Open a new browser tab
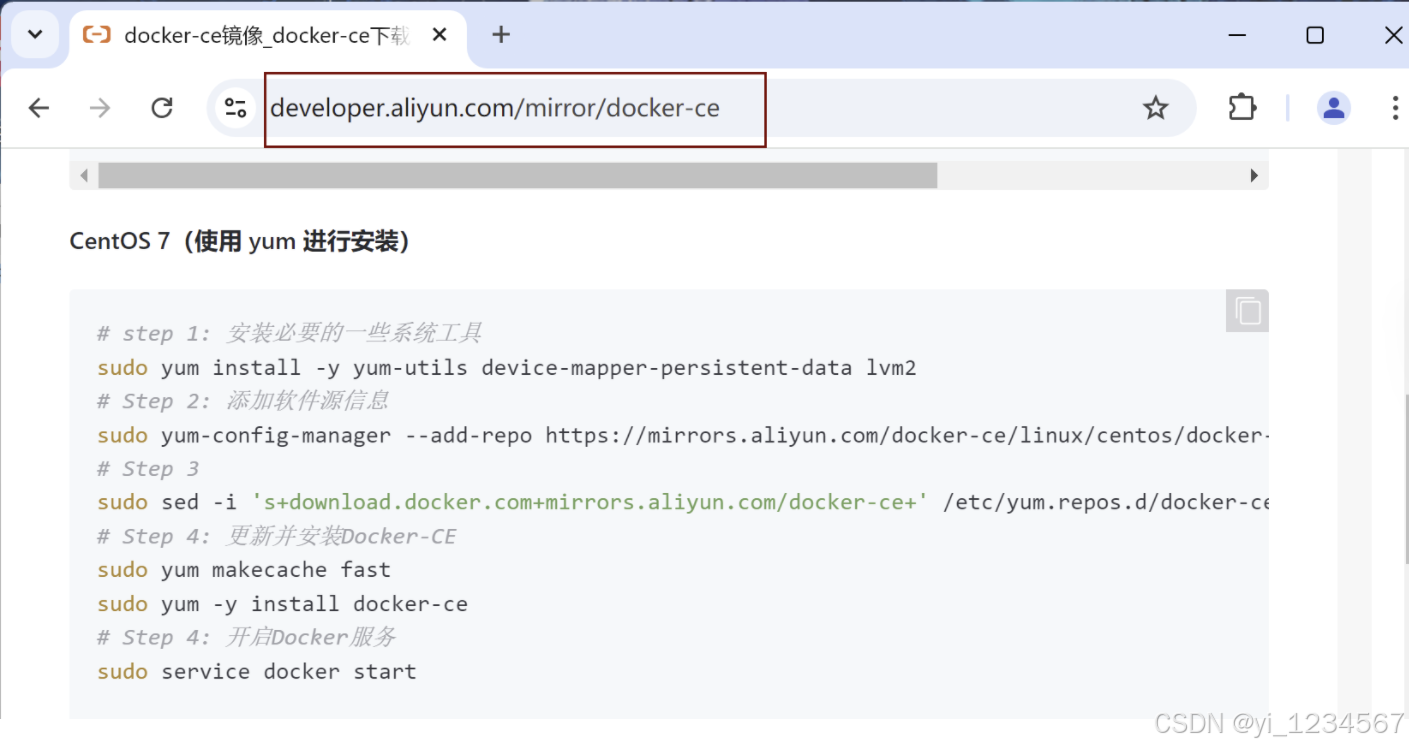This screenshot has height=749, width=1409. 501,35
